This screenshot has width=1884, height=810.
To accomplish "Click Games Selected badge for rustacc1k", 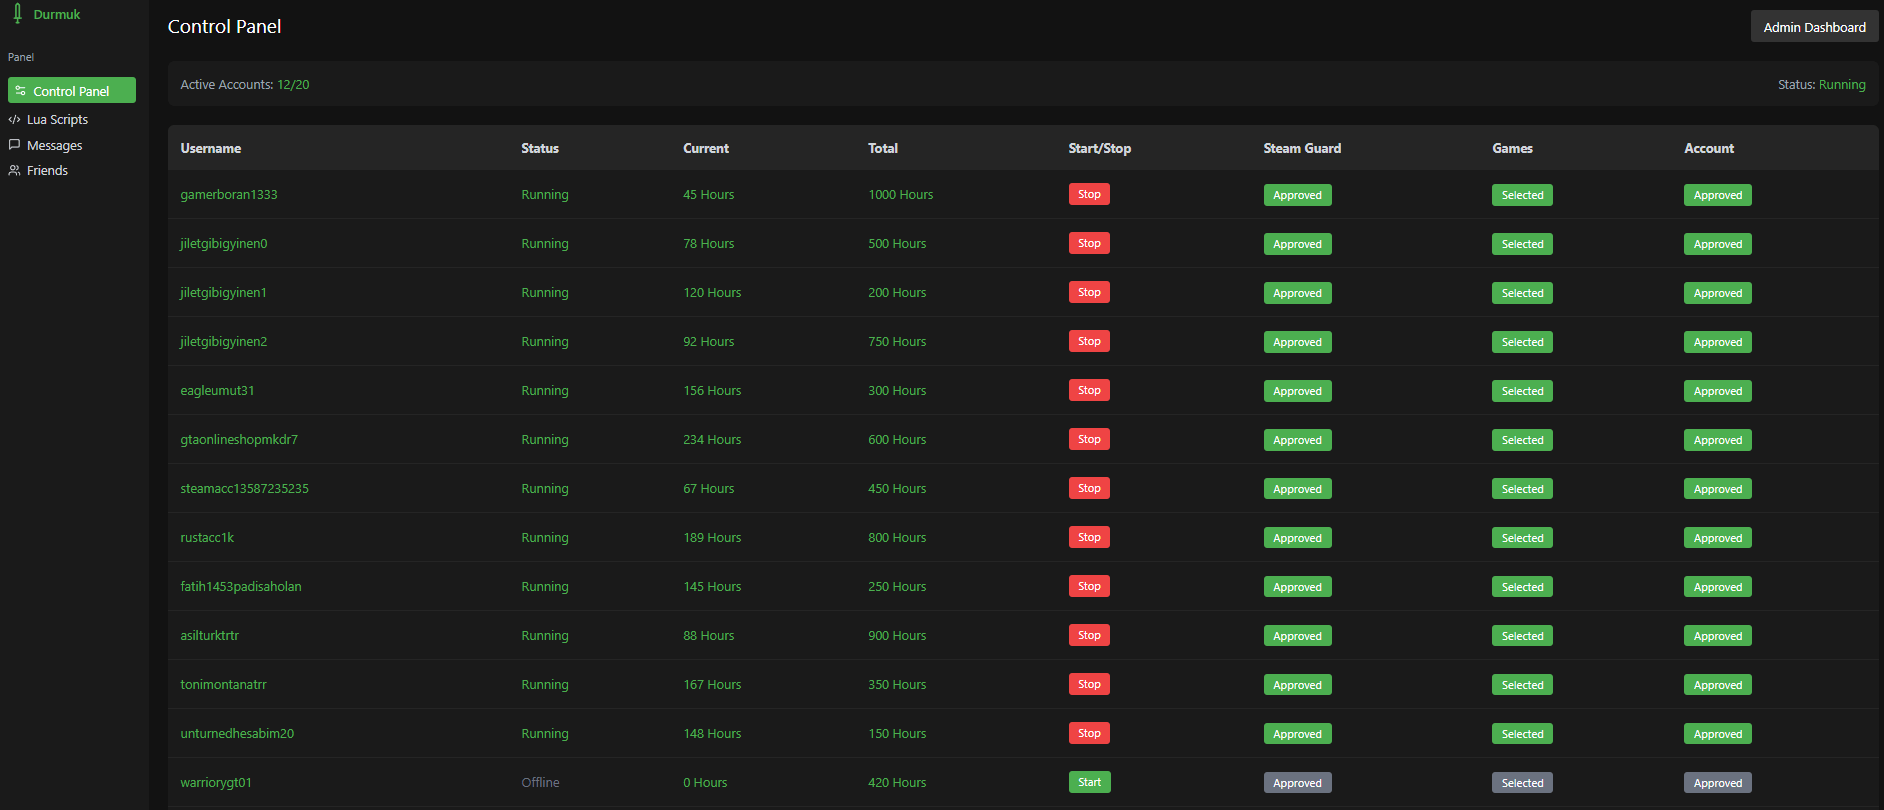I will (1522, 538).
